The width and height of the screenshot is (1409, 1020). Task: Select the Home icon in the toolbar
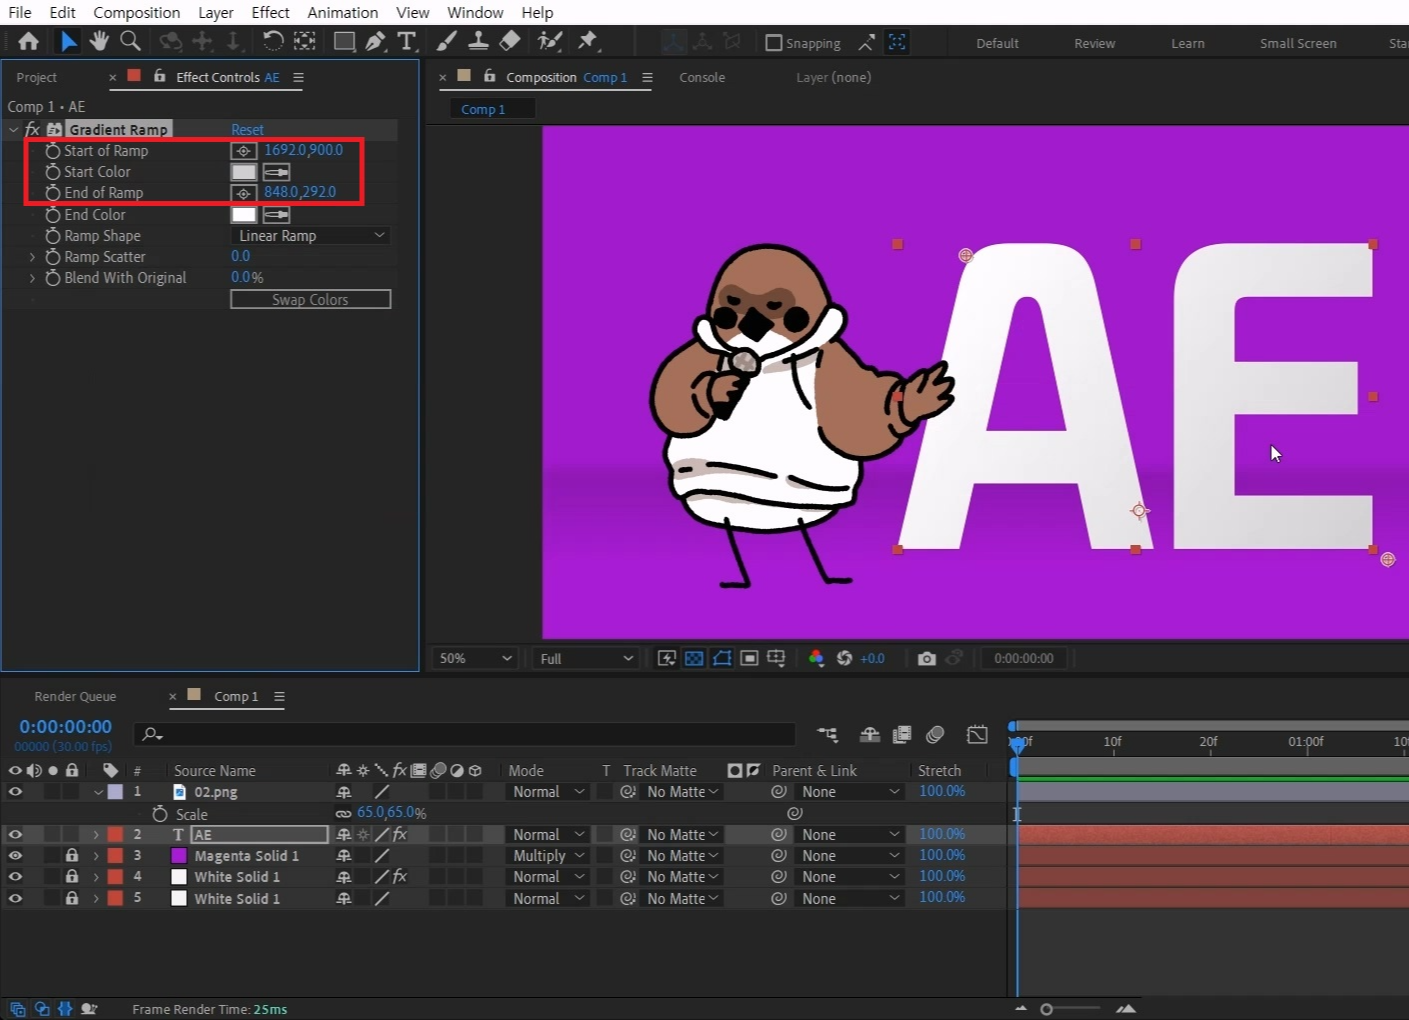[x=28, y=41]
